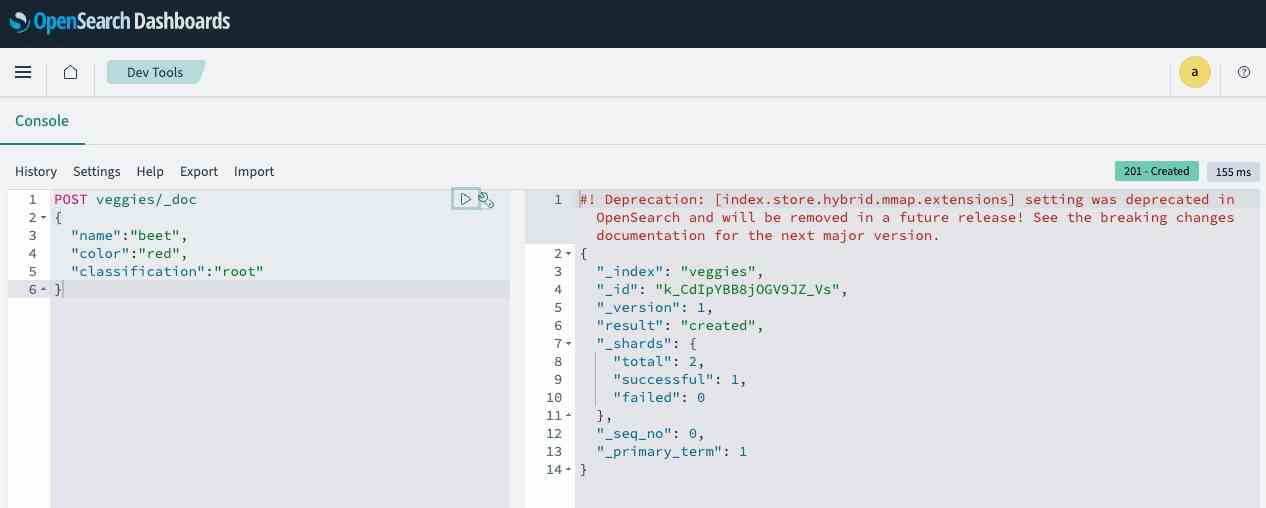This screenshot has width=1266, height=508.
Task: Click the OpenSearch Dashboards logo
Action: tap(119, 21)
